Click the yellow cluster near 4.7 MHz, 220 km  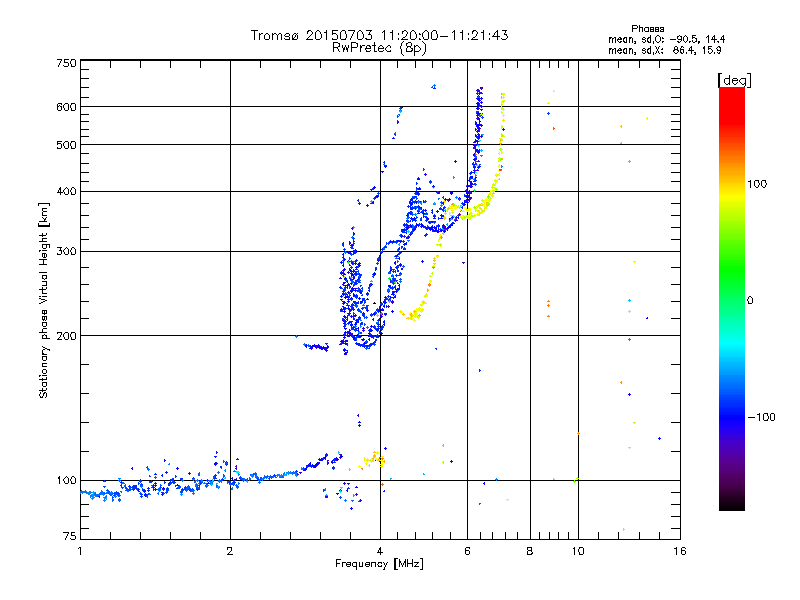(x=412, y=315)
